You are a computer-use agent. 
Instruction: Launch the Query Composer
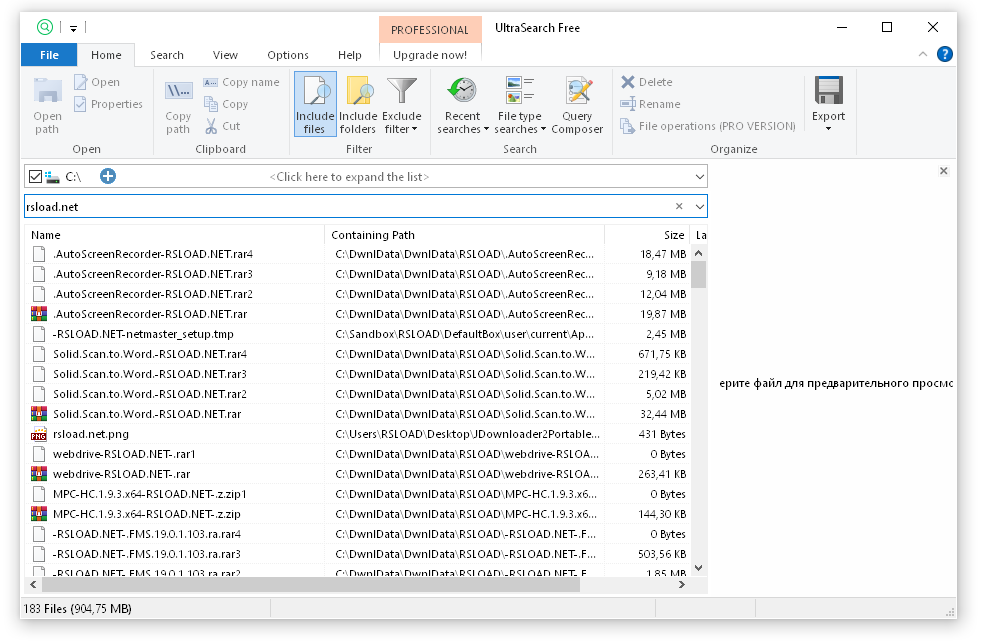(x=577, y=104)
